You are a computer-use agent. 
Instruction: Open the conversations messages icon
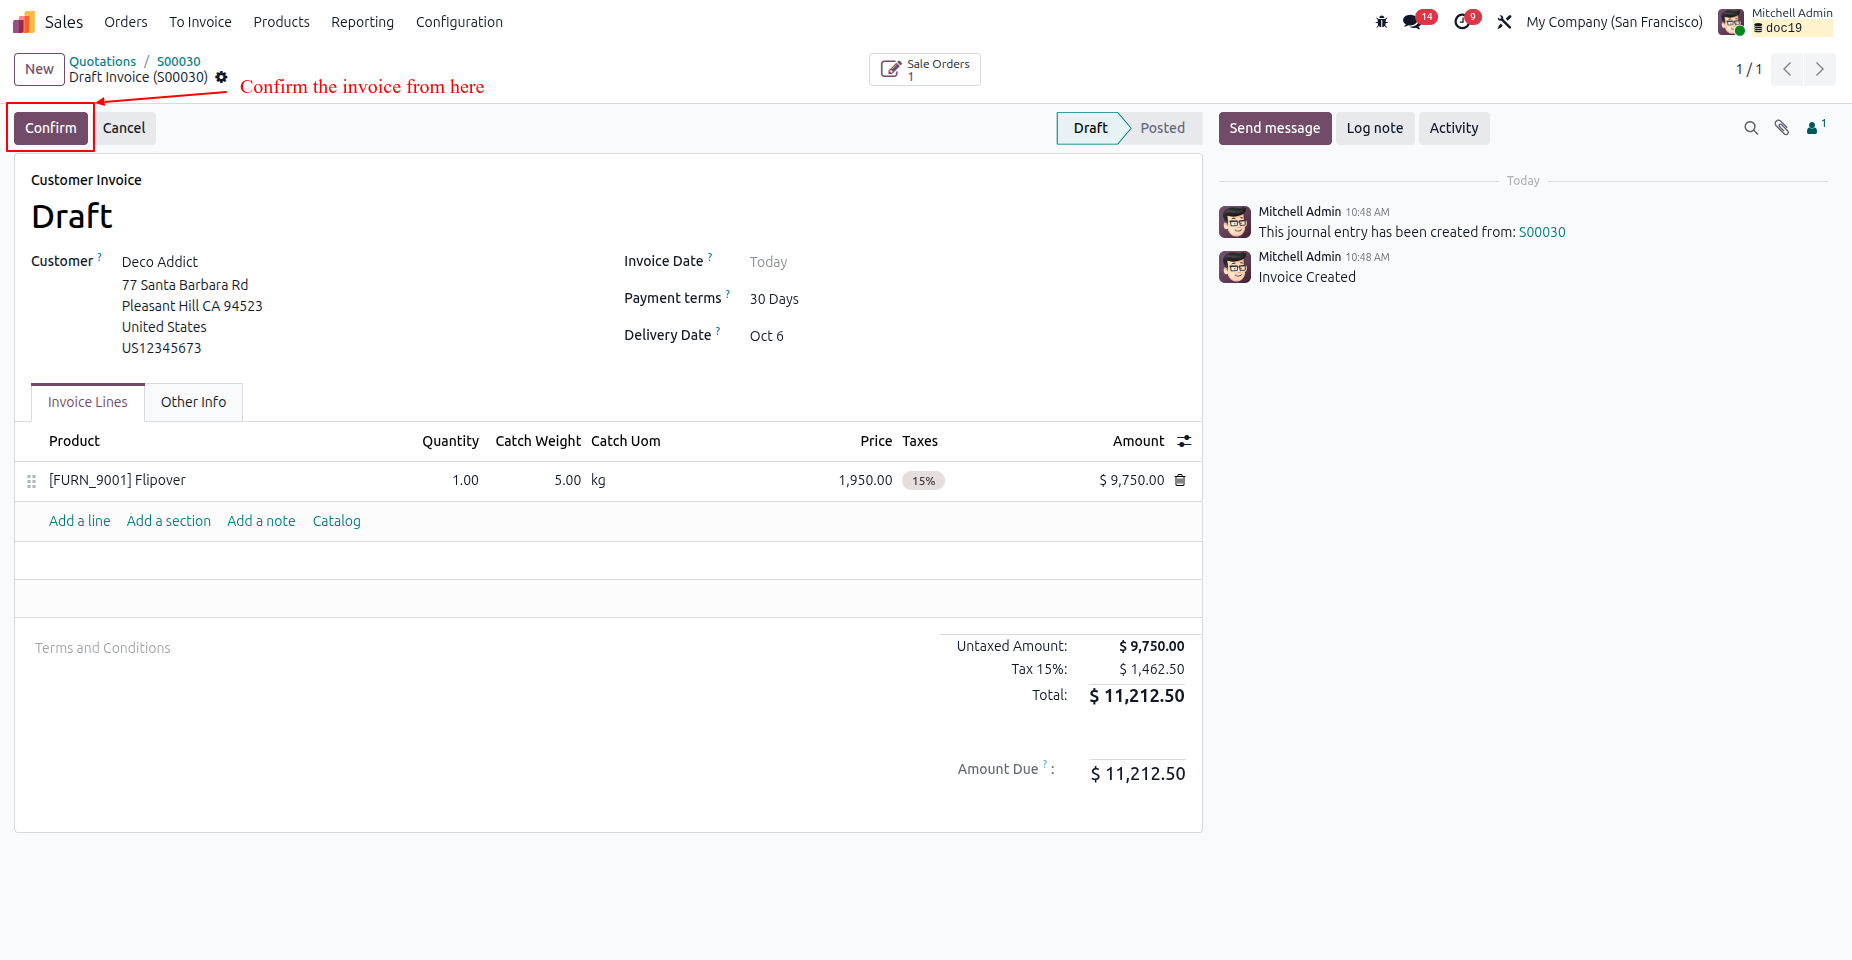coord(1412,22)
